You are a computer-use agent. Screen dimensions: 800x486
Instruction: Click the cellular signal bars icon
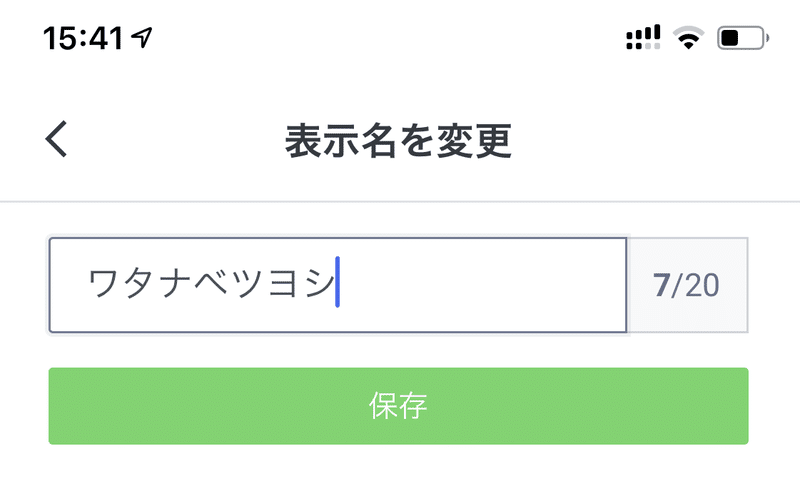click(643, 38)
